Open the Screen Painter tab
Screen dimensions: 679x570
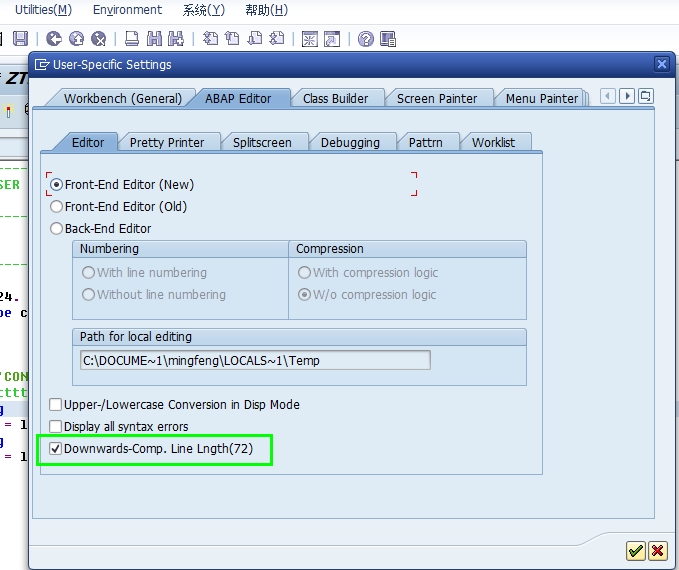point(437,98)
